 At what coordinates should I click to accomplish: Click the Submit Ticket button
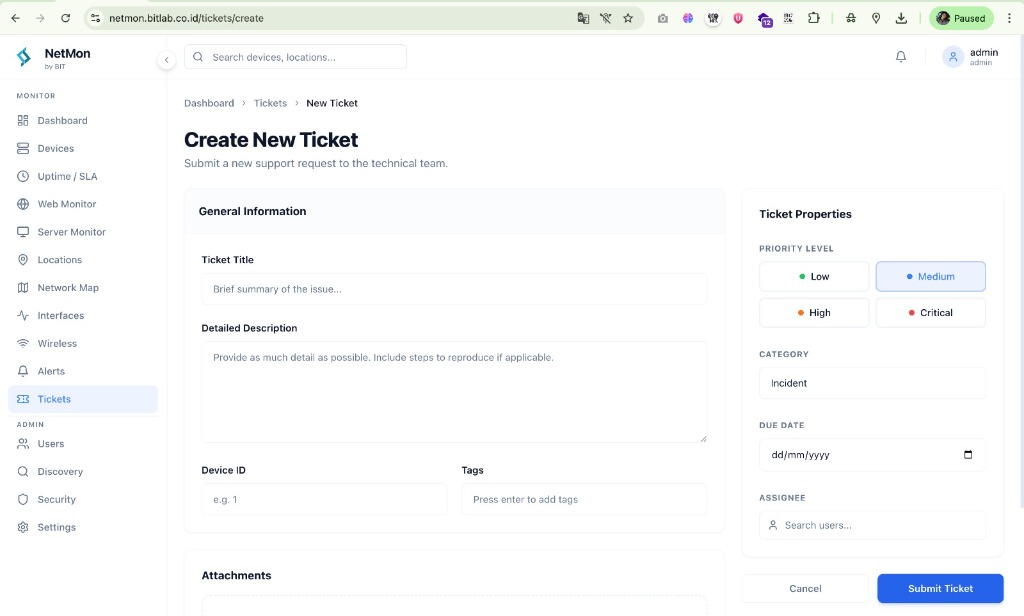pos(939,588)
